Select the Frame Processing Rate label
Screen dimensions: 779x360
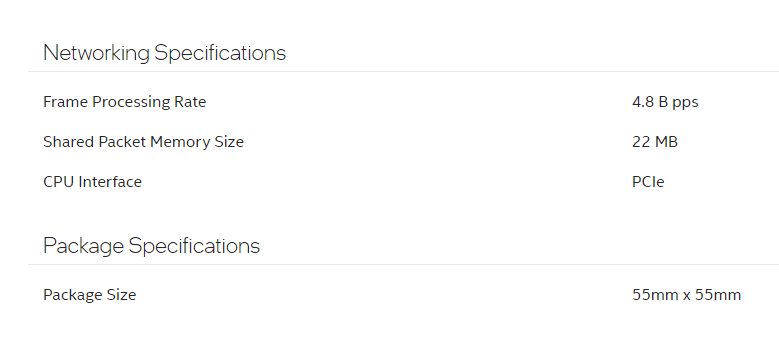[x=125, y=102]
